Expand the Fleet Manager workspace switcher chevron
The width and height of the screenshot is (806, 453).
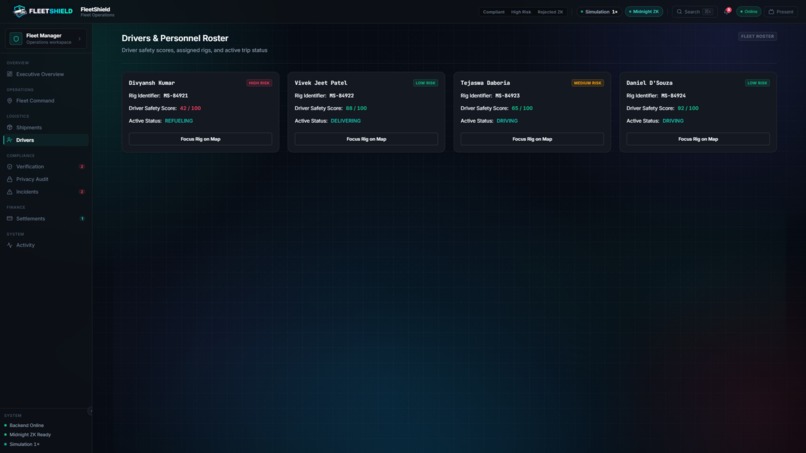tap(79, 39)
